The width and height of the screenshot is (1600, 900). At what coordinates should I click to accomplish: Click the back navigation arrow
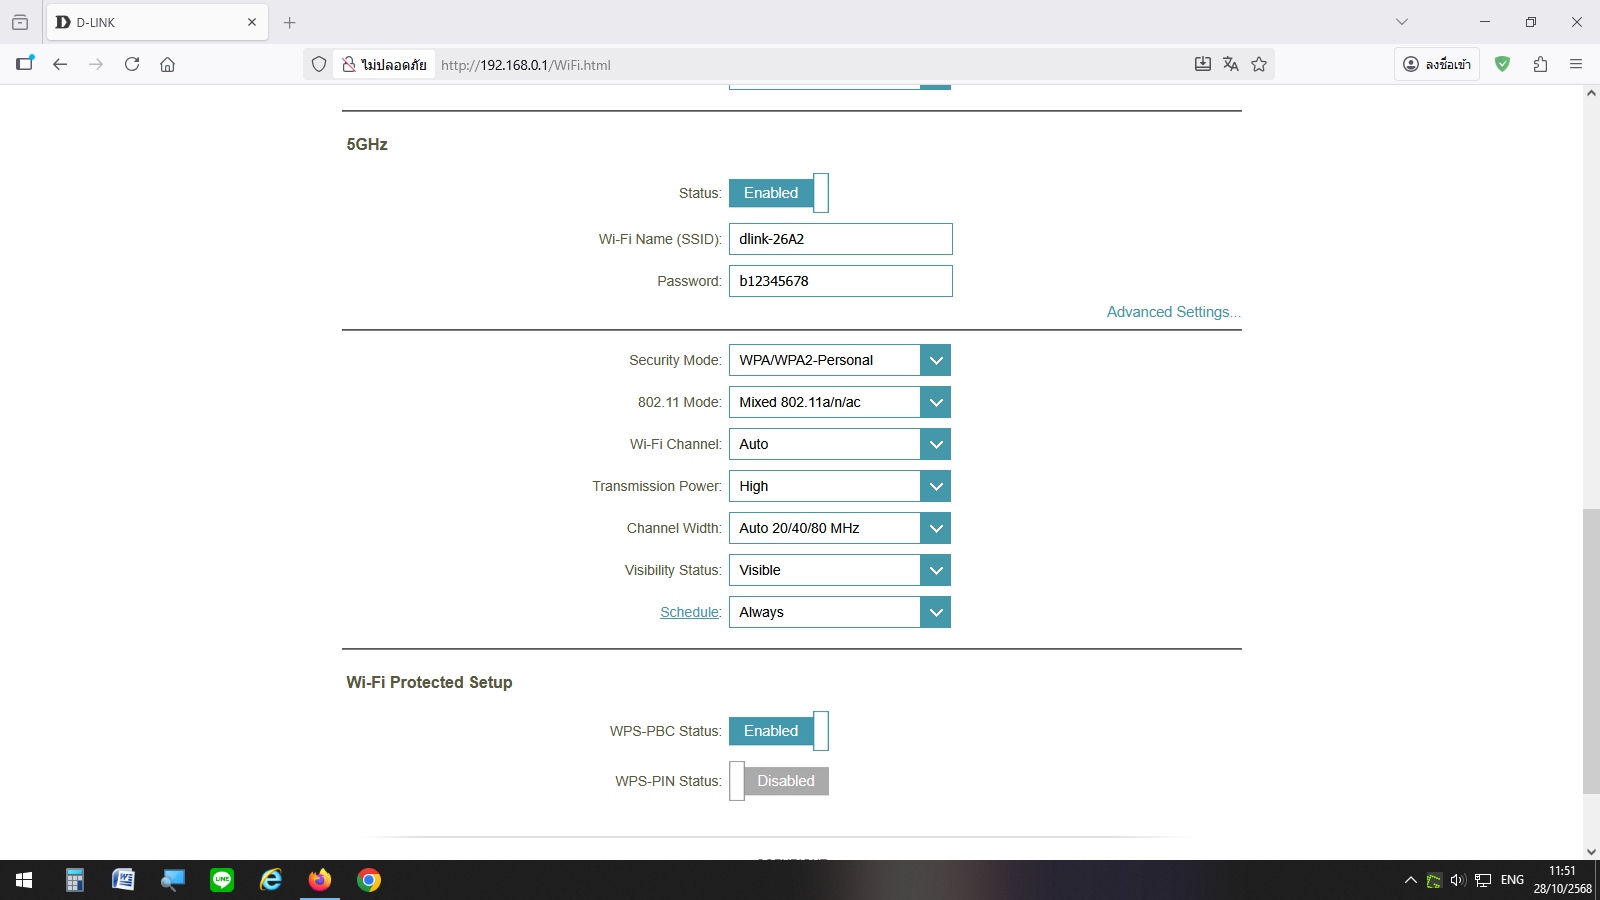pos(60,64)
